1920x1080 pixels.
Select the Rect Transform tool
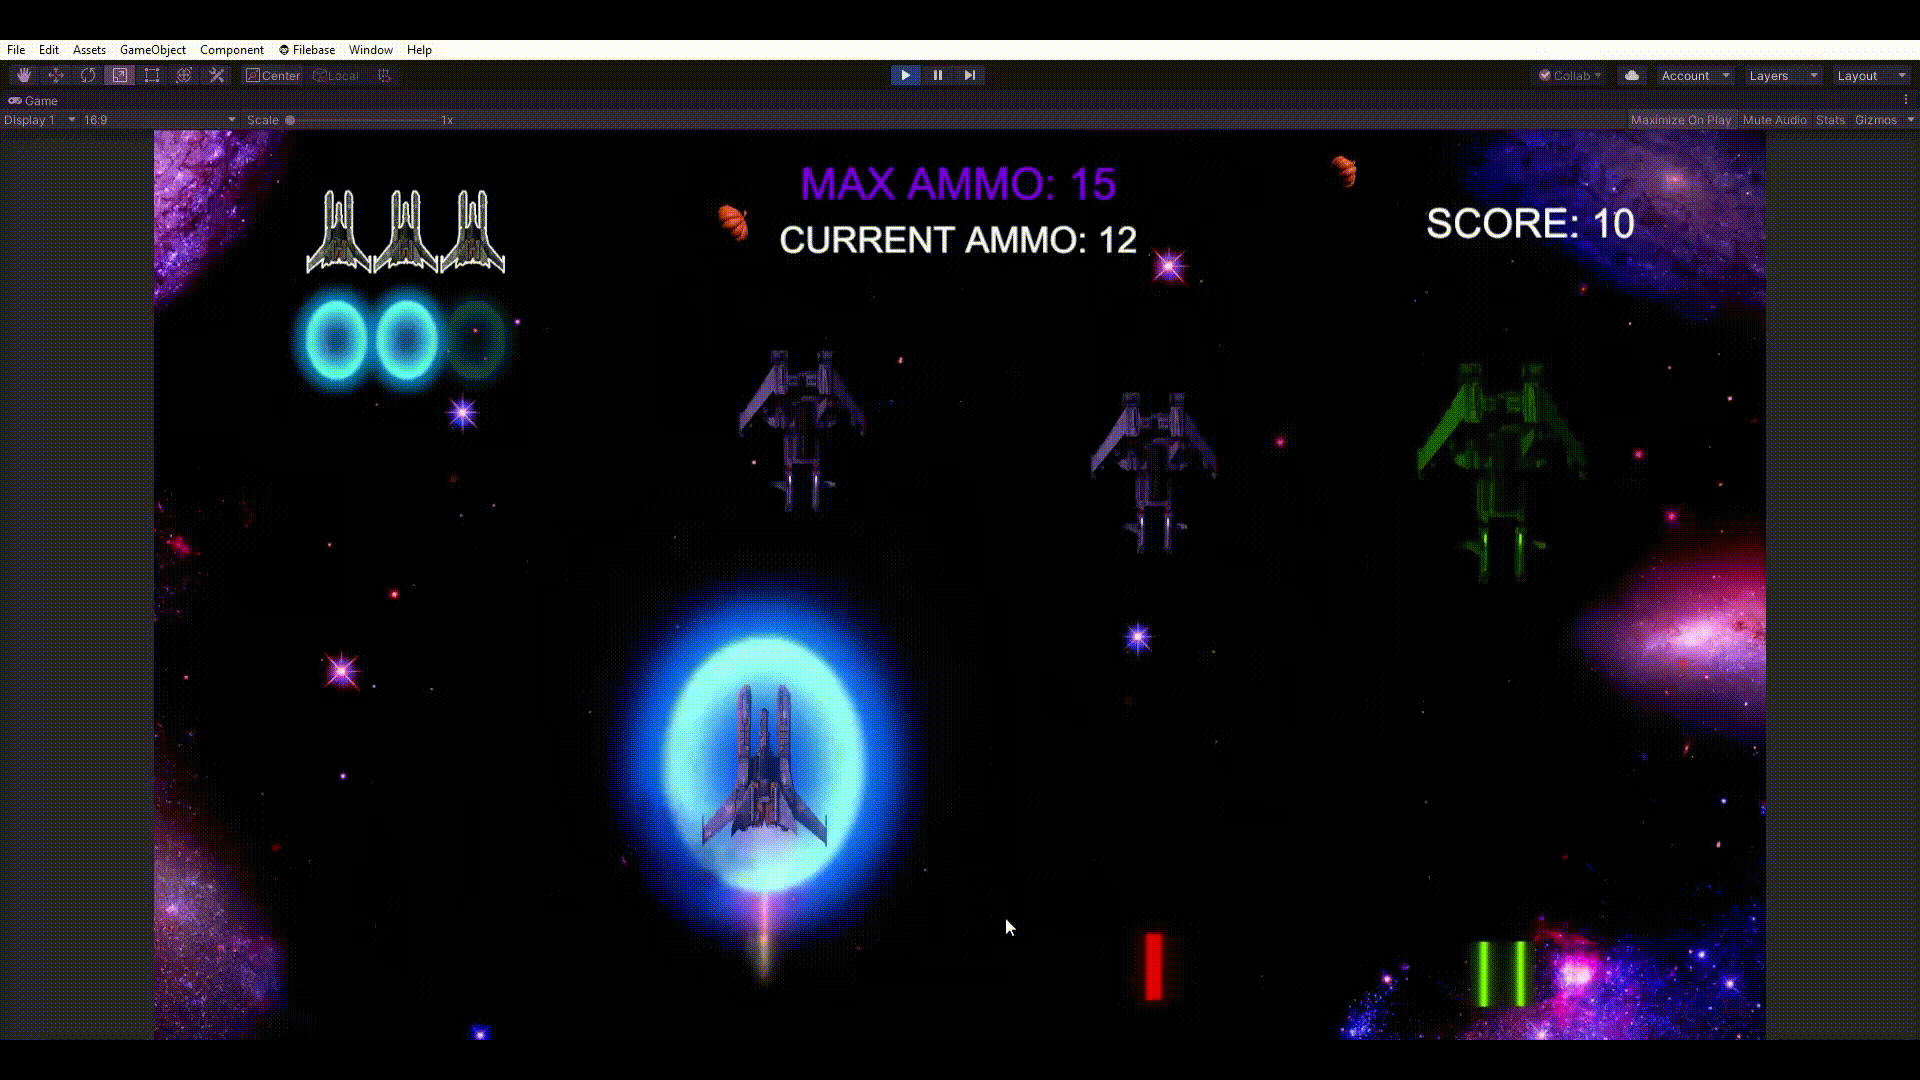coord(152,76)
